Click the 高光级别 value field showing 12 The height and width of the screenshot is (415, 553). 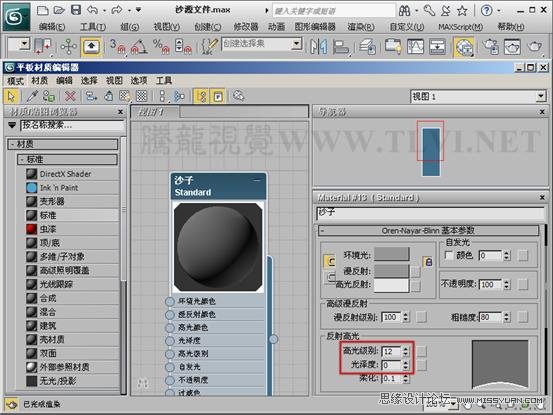(391, 352)
